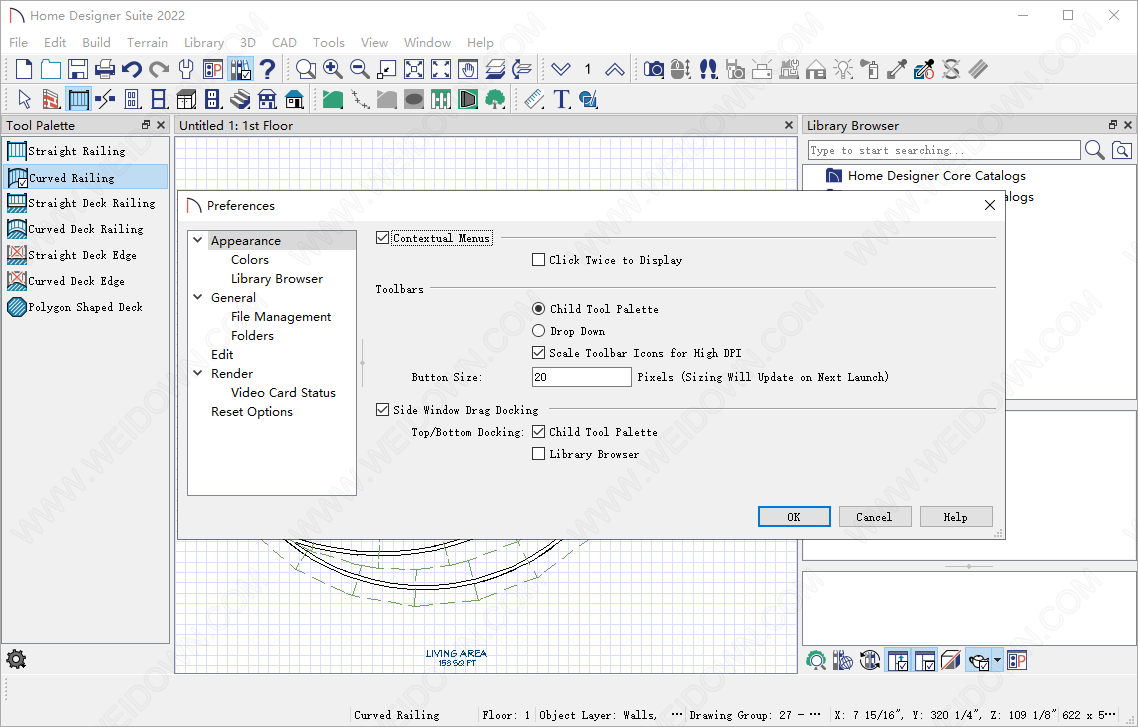Collapse the General tree node
The image size is (1138, 727).
click(197, 297)
